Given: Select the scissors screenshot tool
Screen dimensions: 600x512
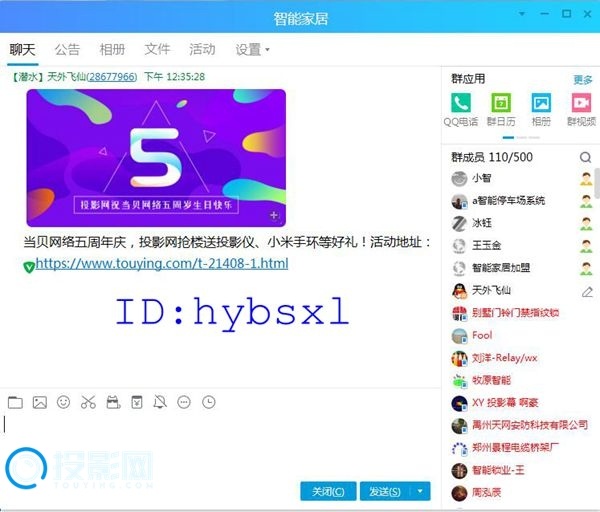Looking at the screenshot, I should pyautogui.click(x=88, y=402).
